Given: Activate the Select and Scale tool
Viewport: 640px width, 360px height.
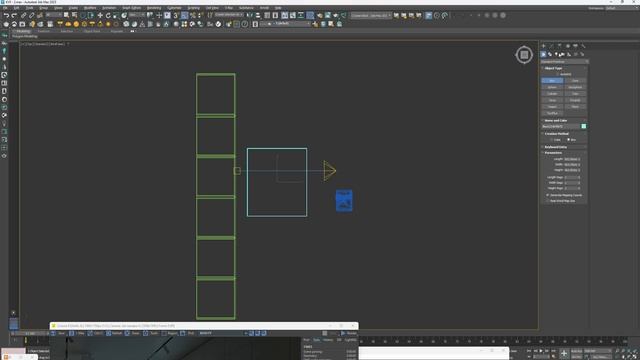Looking at the screenshot, I should [116, 16].
